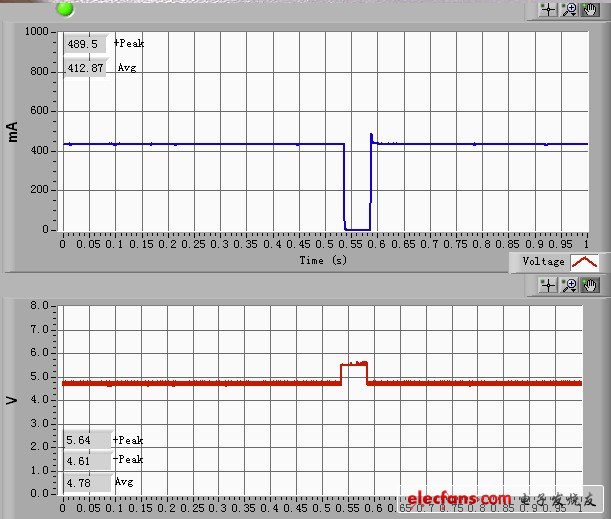Click the green status LED indicator
Viewport: 611px width, 519px height.
[66, 9]
